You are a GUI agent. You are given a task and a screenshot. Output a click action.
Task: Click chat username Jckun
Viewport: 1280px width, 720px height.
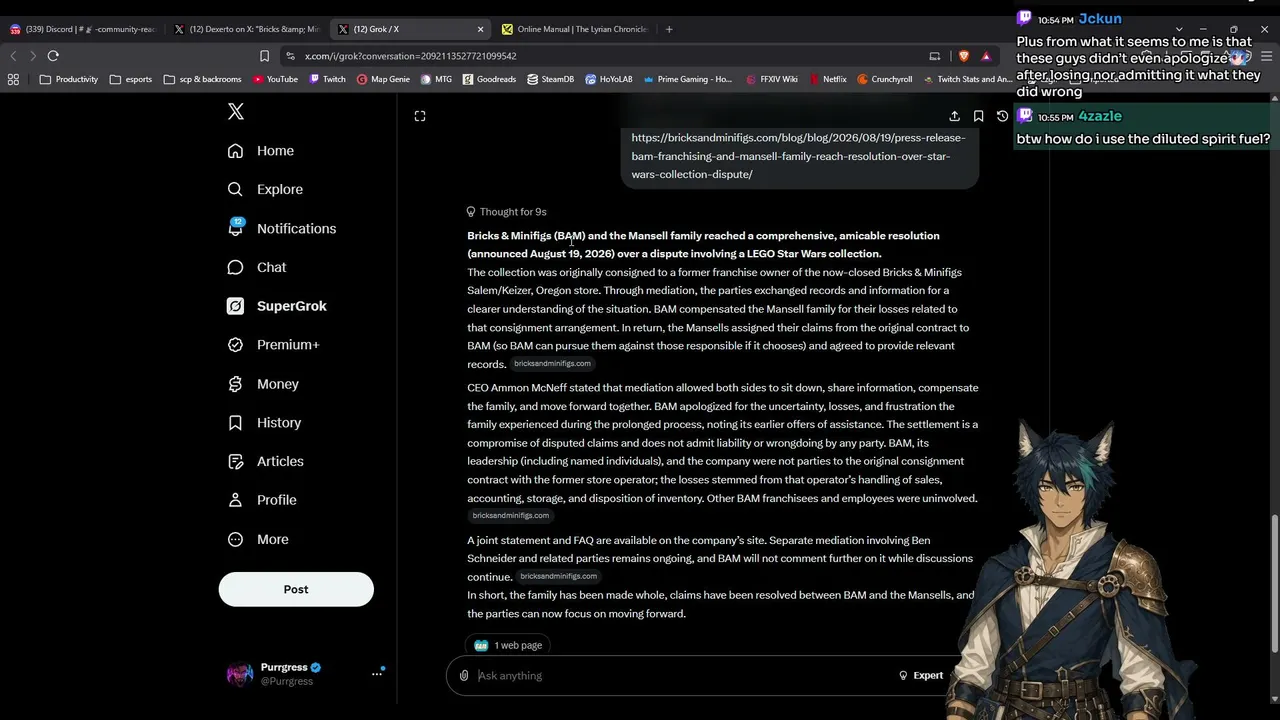tap(1100, 19)
